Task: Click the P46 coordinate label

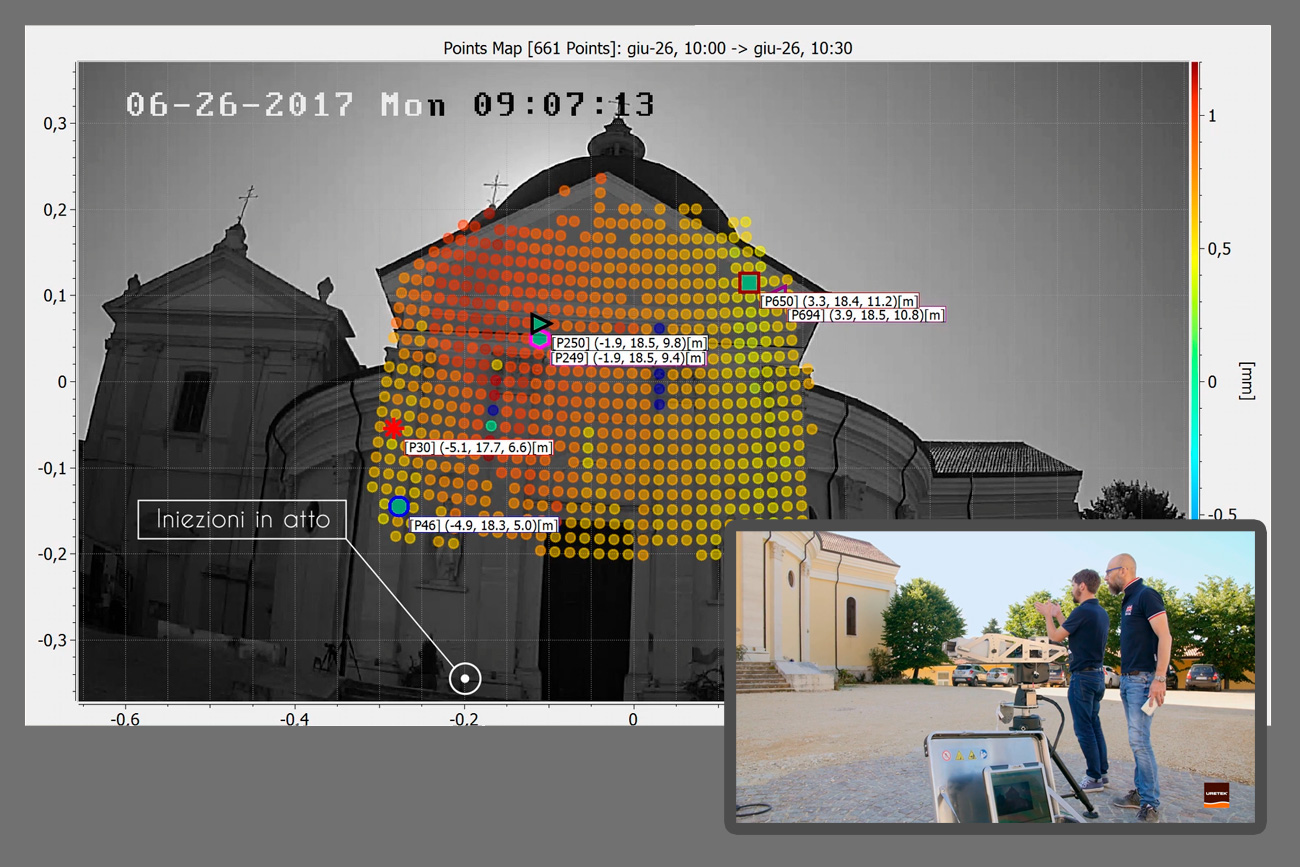Action: [x=484, y=526]
